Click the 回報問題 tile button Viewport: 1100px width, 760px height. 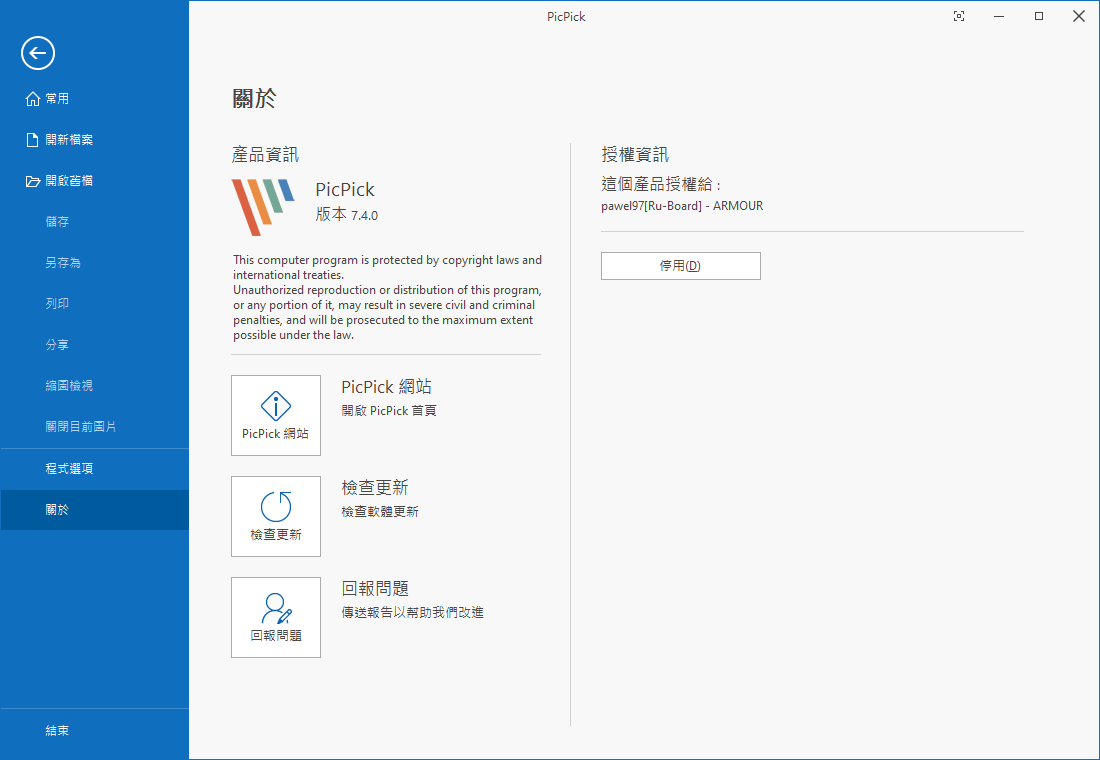point(276,618)
